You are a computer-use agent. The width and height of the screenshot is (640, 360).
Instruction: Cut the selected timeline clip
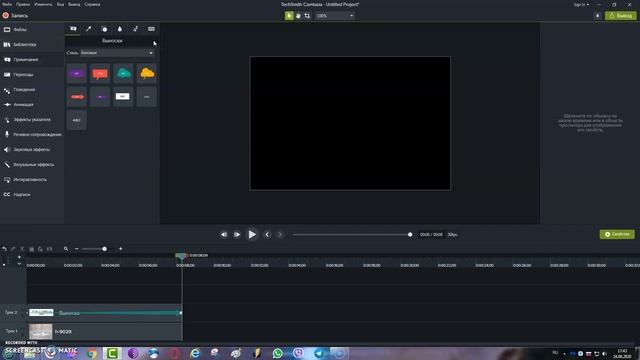[22, 249]
